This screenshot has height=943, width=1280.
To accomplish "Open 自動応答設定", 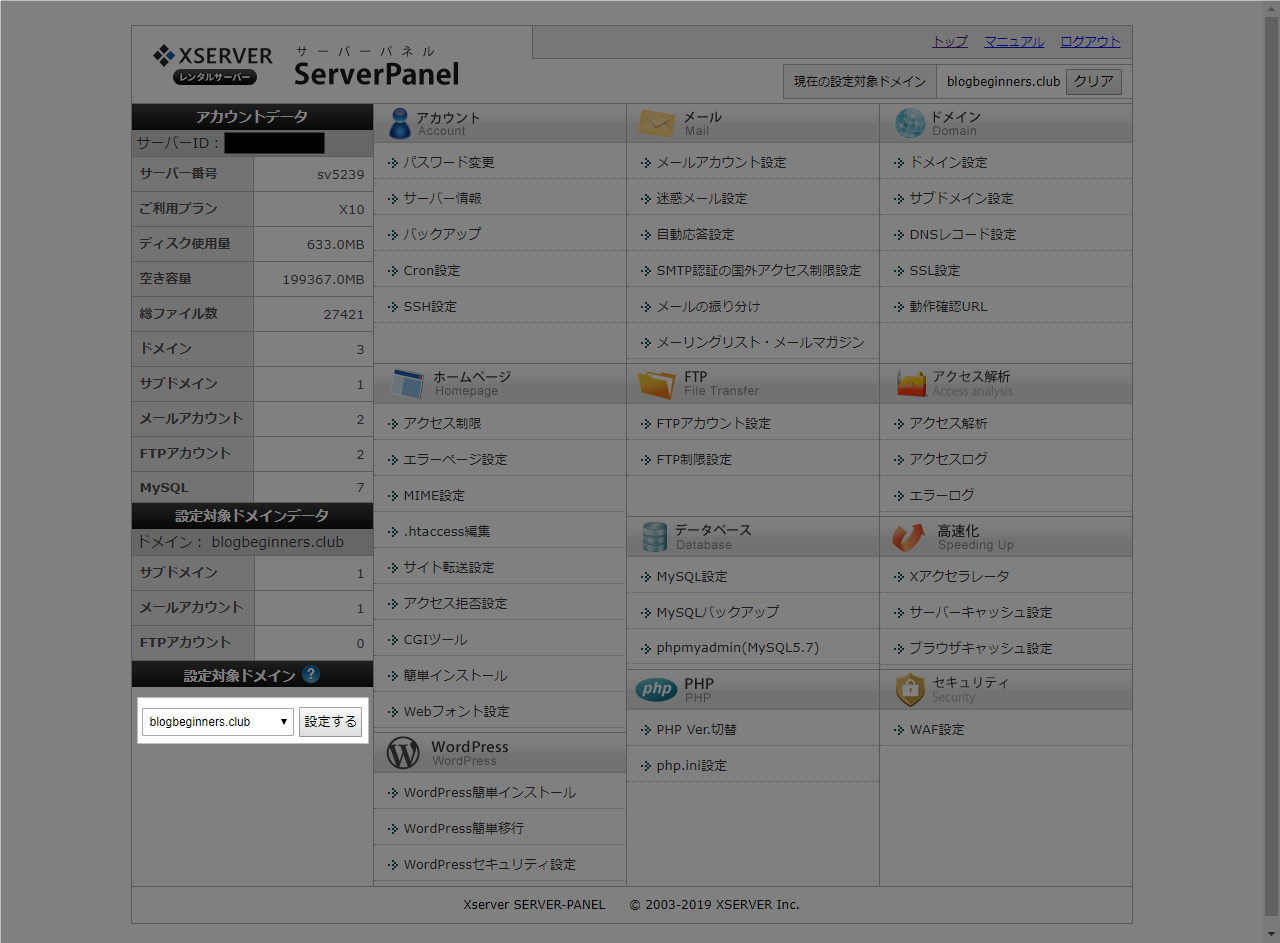I will pyautogui.click(x=695, y=234).
